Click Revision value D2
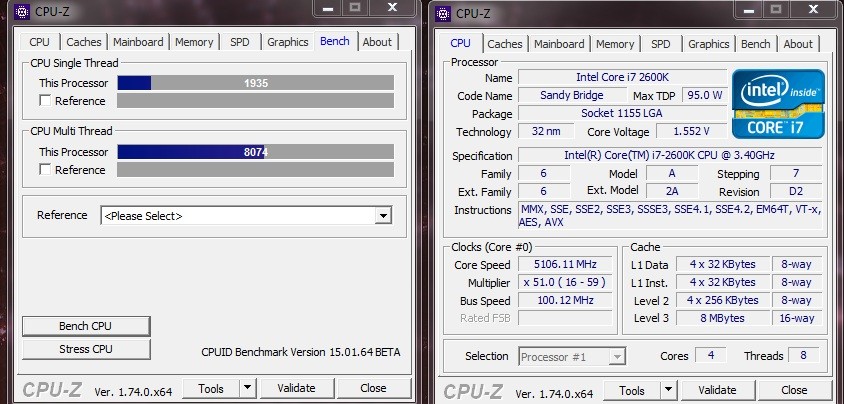This screenshot has height=404, width=844. 796,192
